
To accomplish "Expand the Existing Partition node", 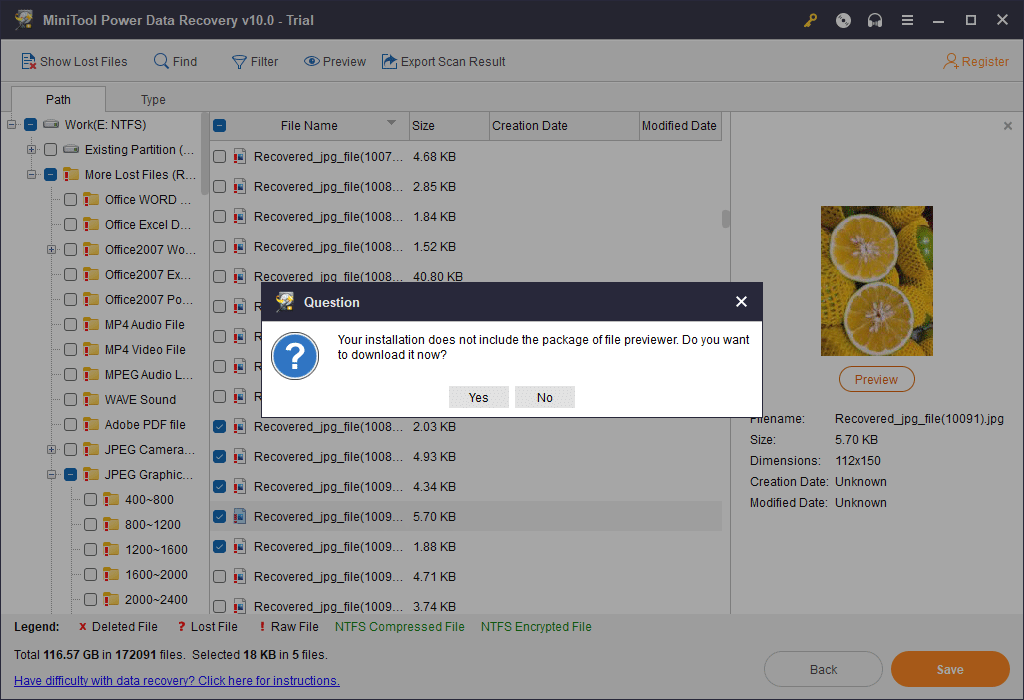I will pyautogui.click(x=31, y=150).
